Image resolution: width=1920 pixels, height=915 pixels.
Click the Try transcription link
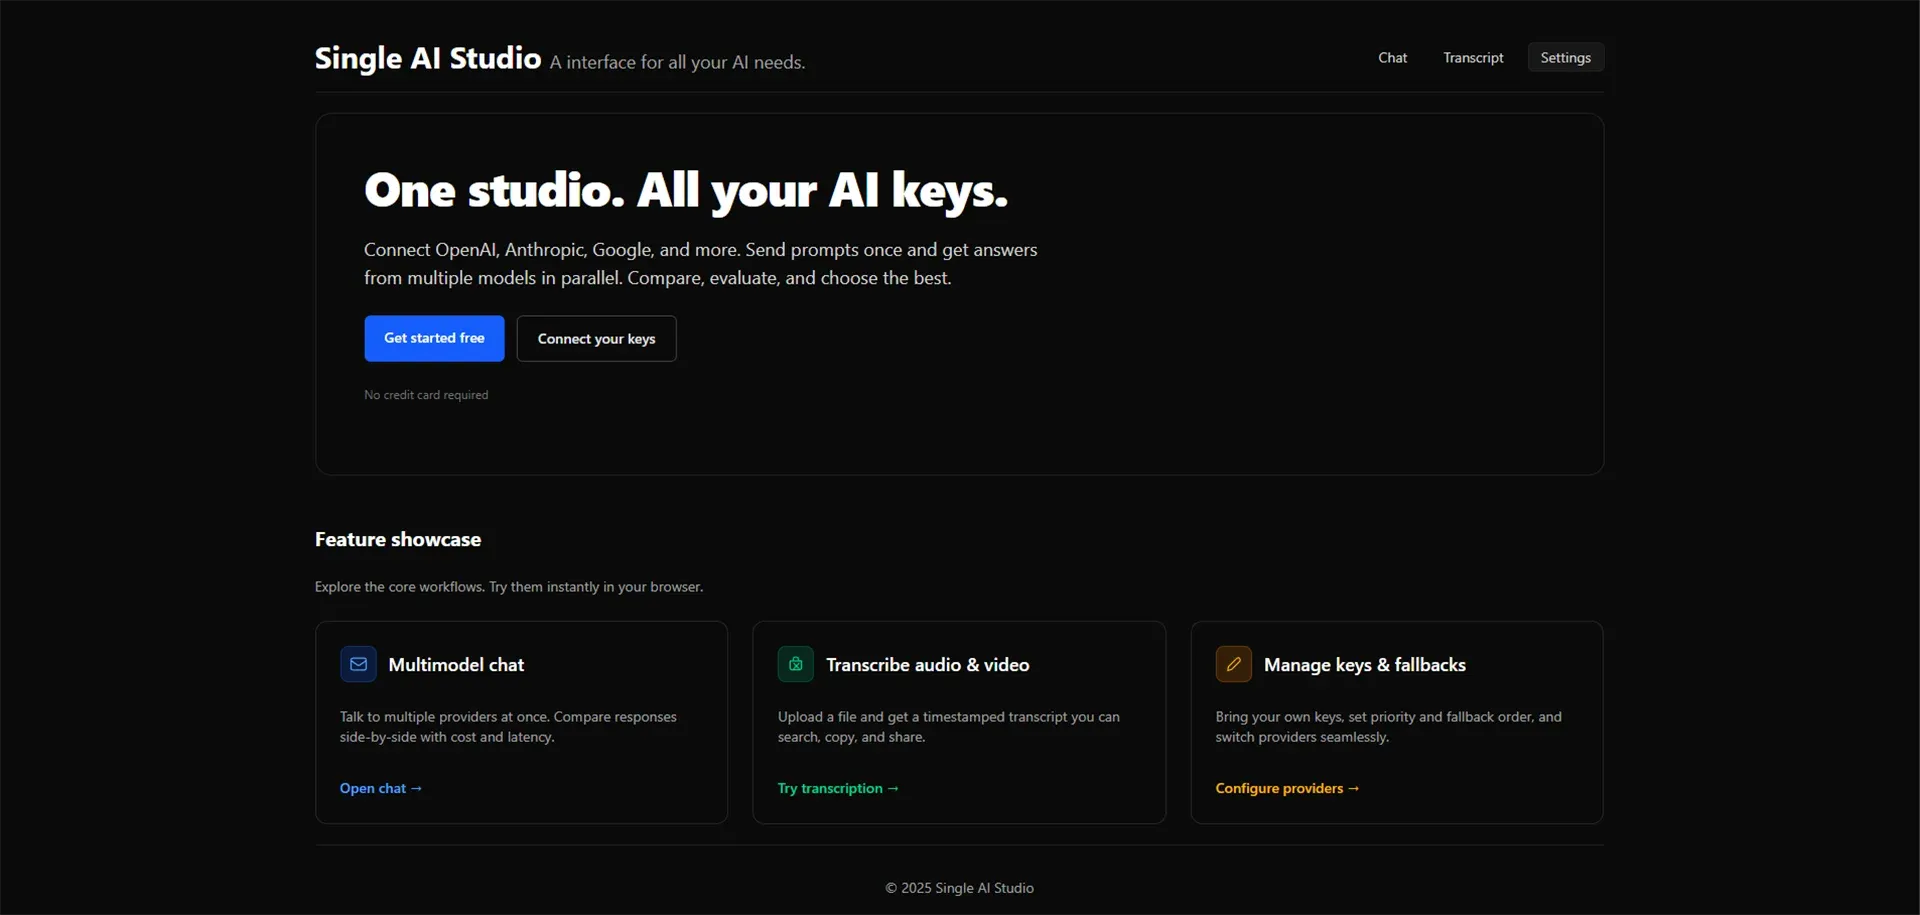[x=837, y=788]
